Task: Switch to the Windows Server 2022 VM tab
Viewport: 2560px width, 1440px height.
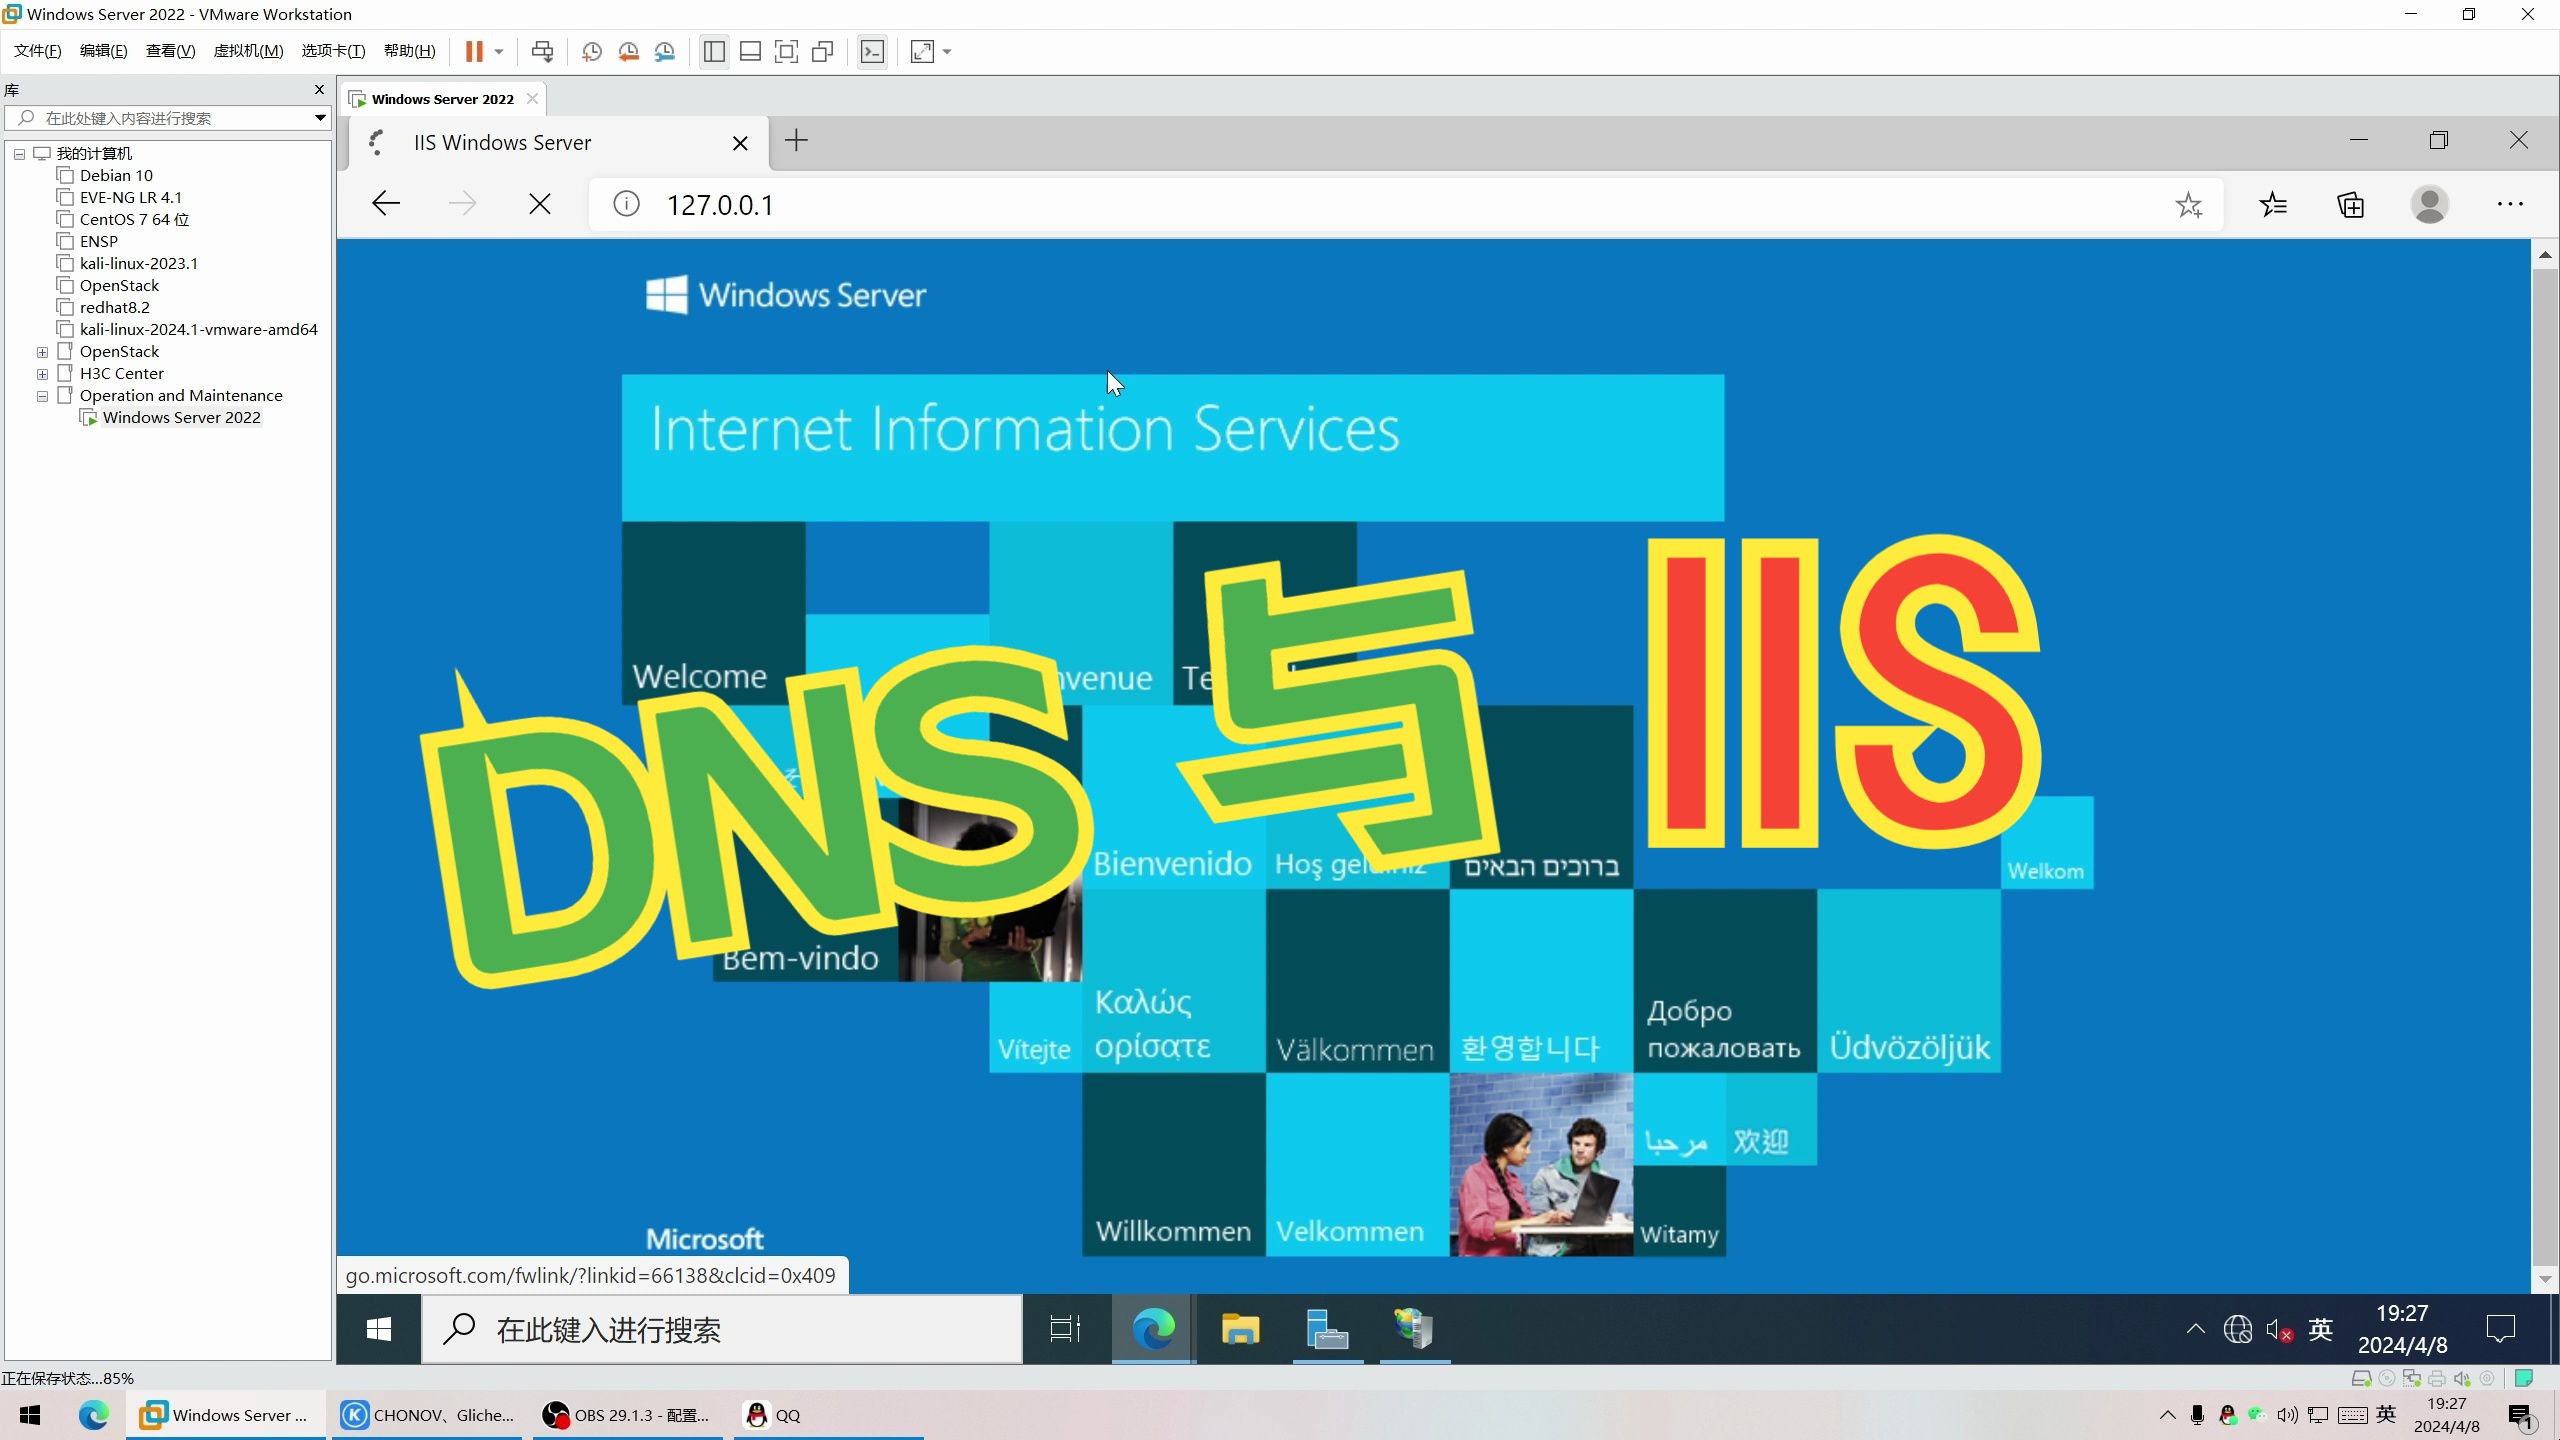Action: coord(442,99)
